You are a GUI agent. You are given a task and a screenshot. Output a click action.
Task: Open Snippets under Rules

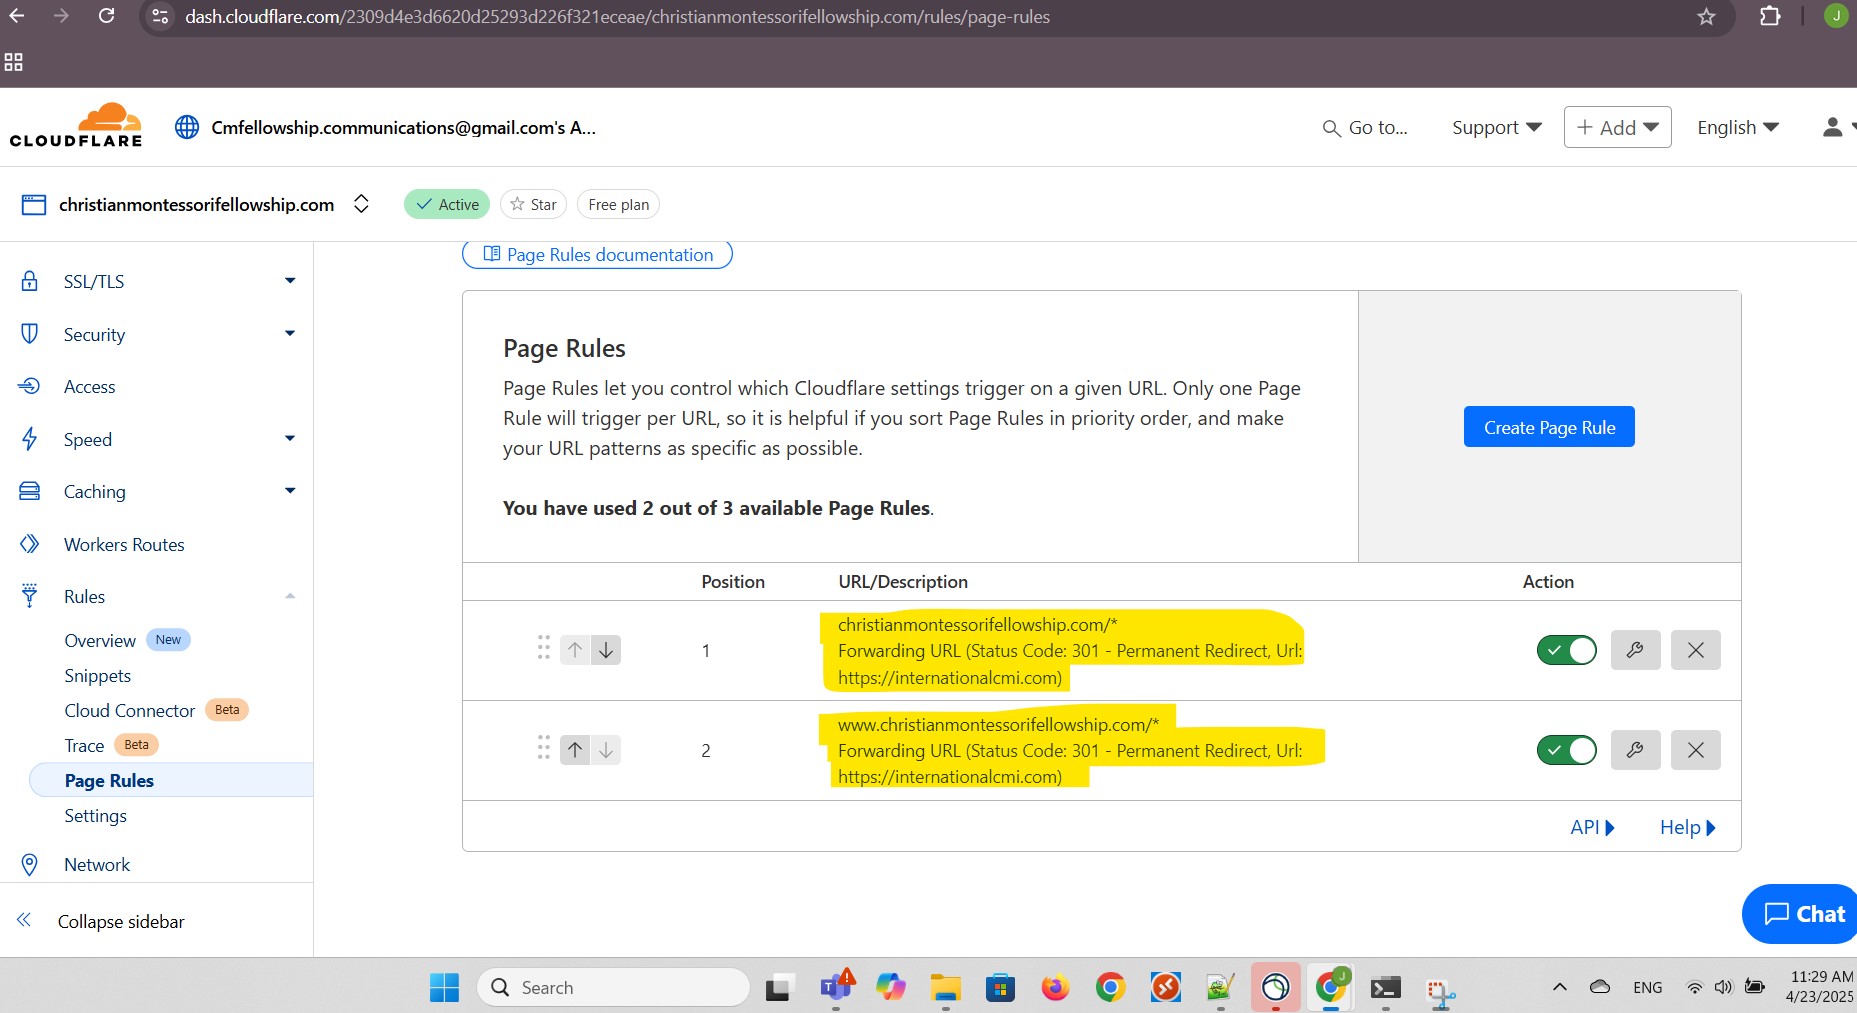[x=98, y=675]
